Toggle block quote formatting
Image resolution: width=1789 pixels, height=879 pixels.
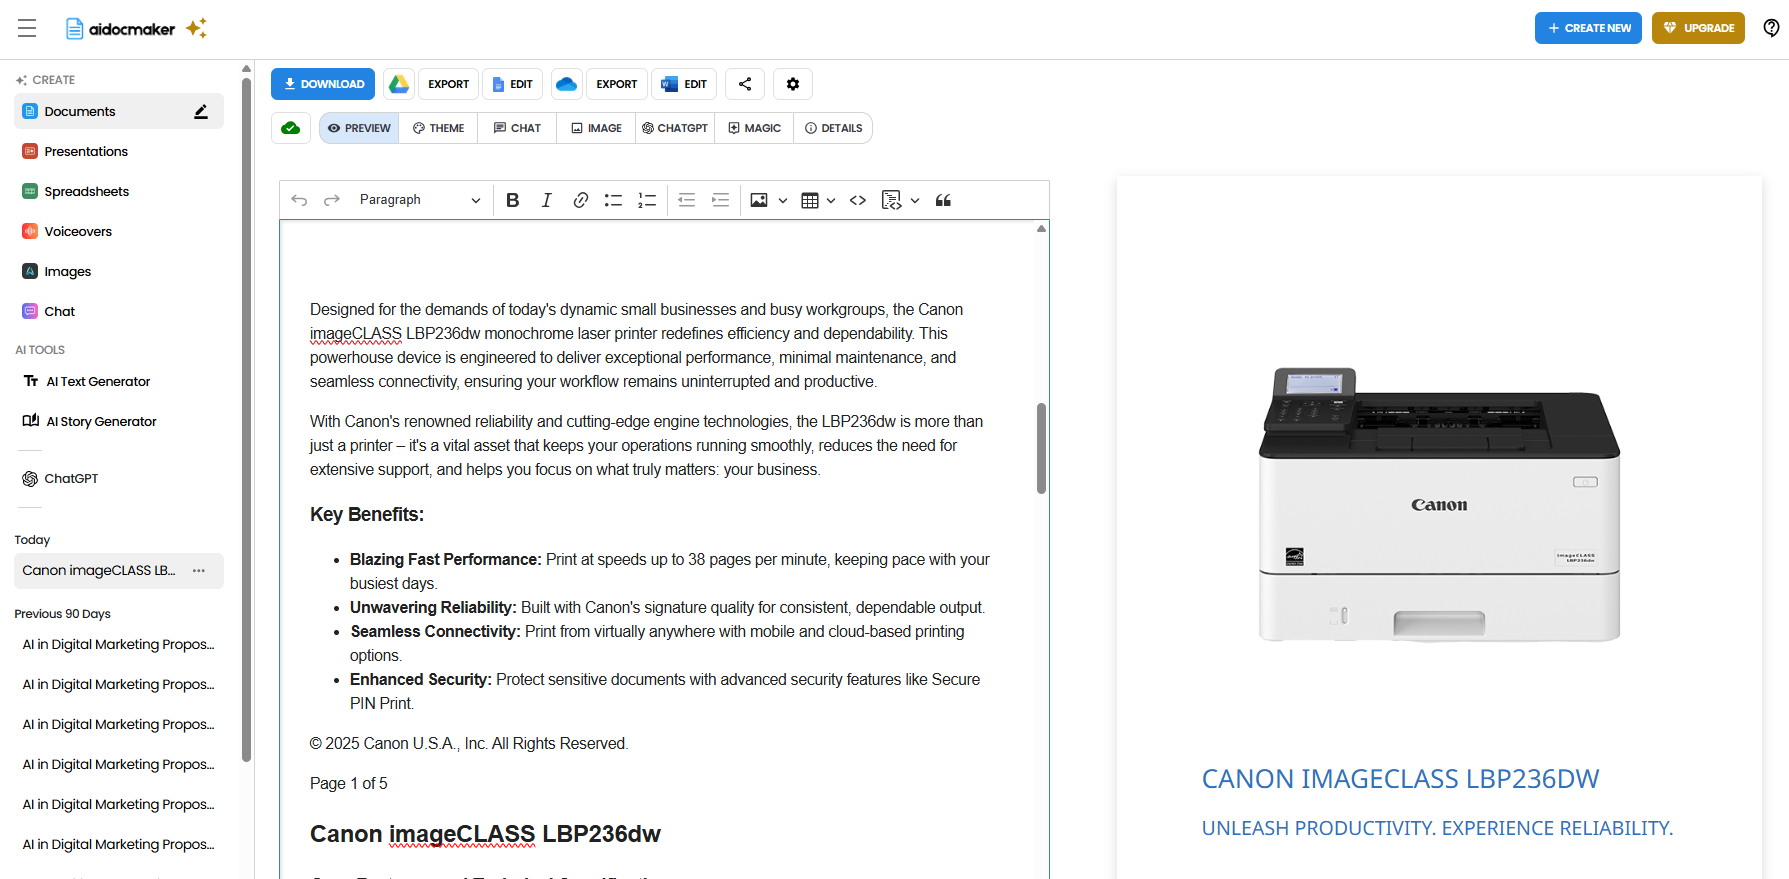[943, 200]
